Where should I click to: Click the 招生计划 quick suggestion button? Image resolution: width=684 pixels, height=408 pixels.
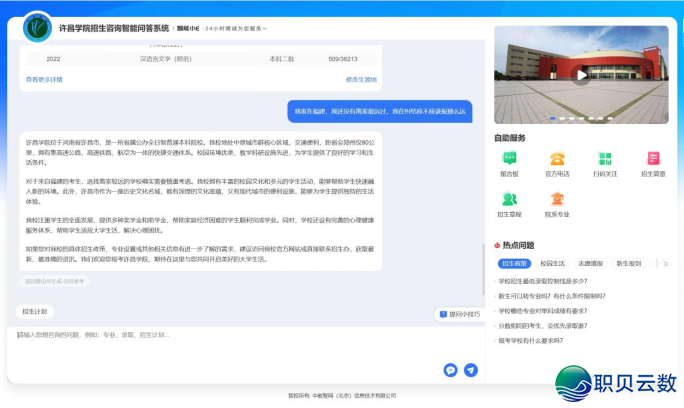(35, 312)
